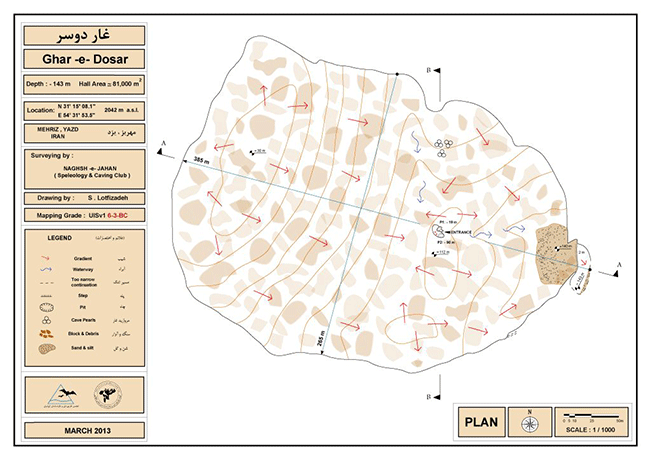
Task: Click the 'Mapping Grade : UISv1' label
Action: tap(71, 216)
